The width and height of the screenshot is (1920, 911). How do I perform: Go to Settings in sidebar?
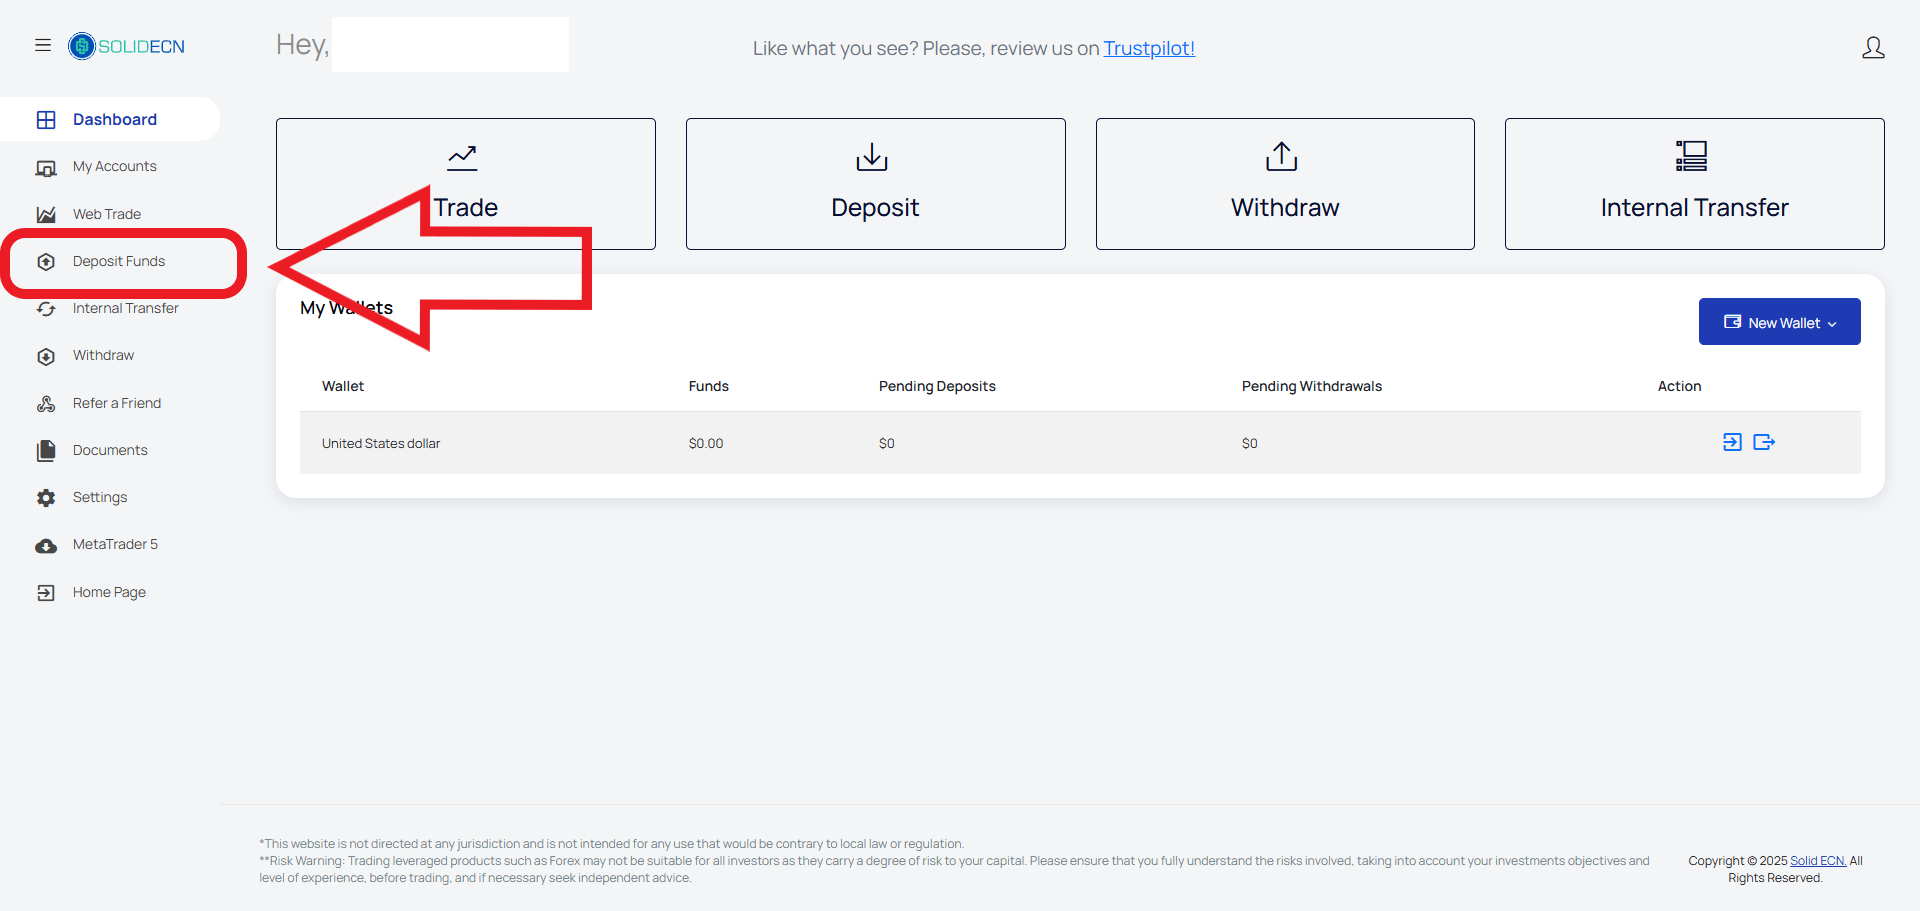coord(100,497)
